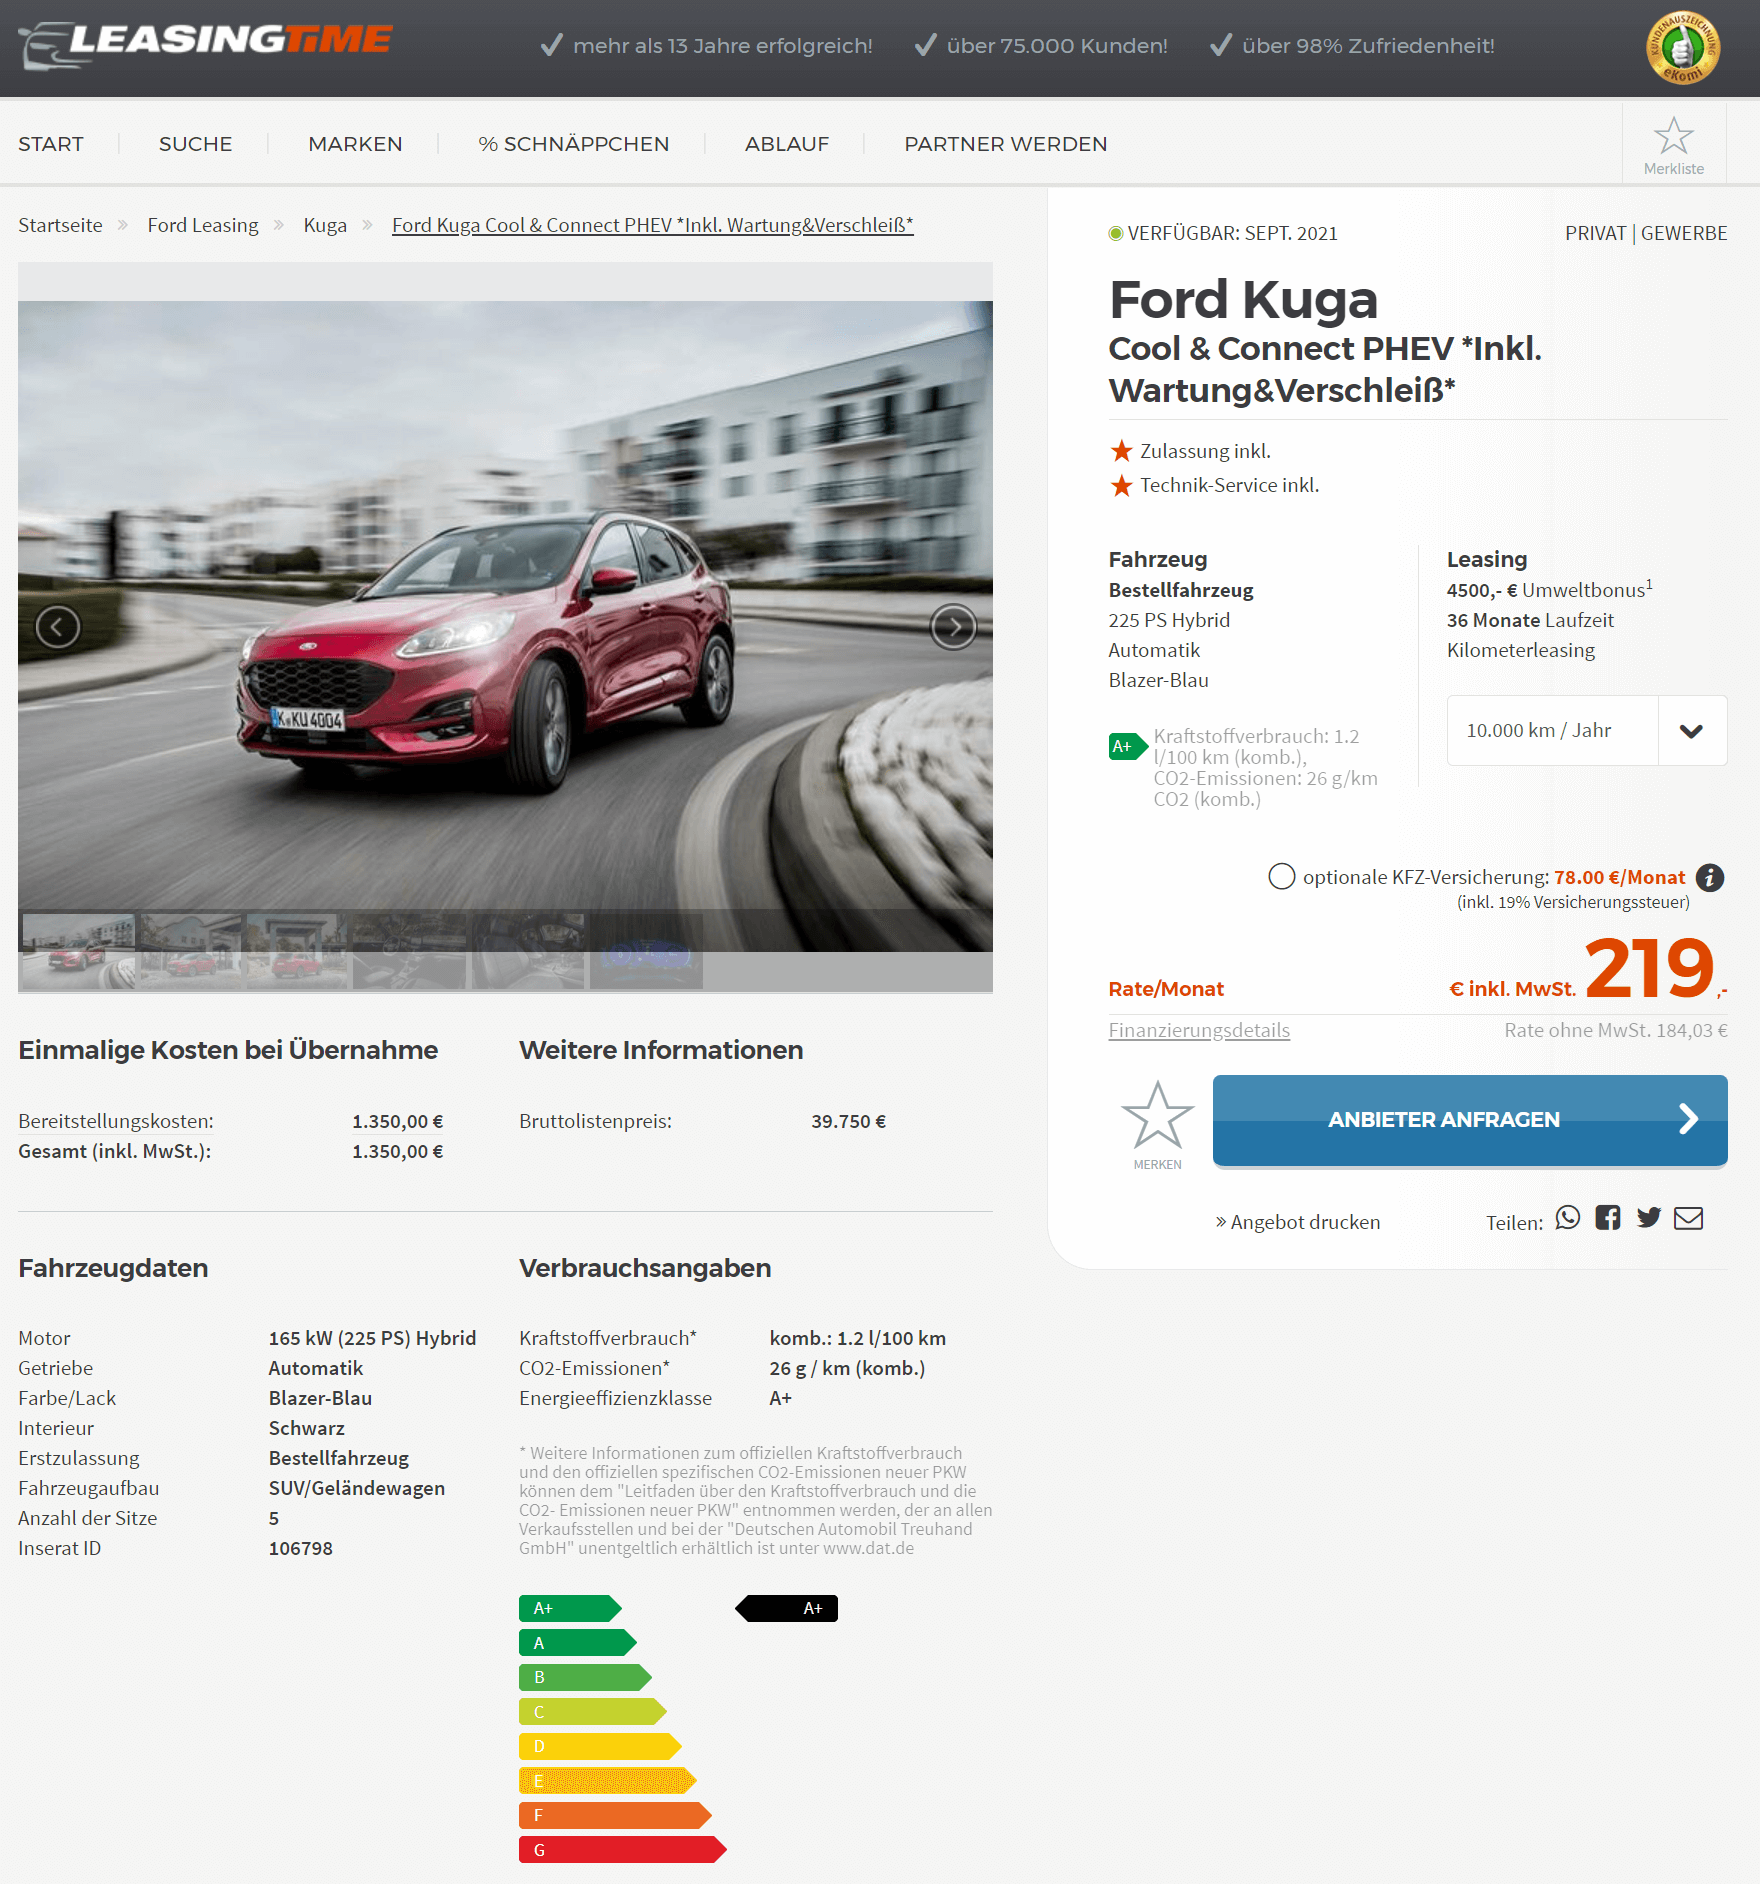Select sixth gallery thumbnail dashboard
The image size is (1760, 1884).
click(x=646, y=951)
